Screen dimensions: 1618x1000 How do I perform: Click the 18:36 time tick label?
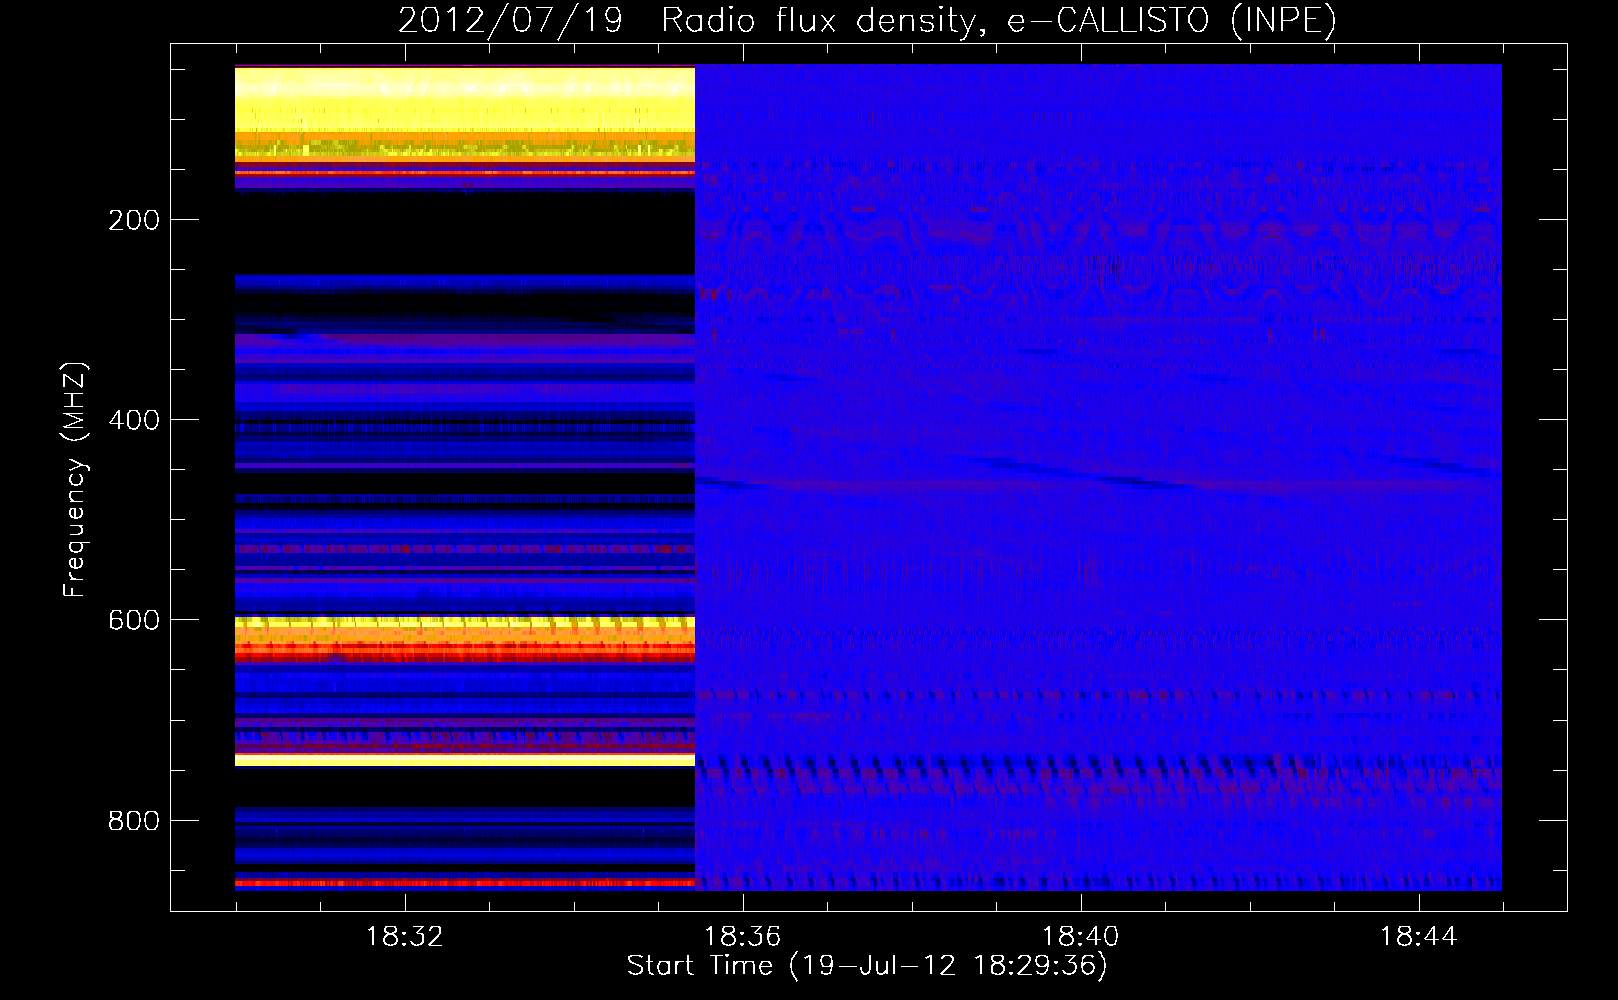point(742,937)
